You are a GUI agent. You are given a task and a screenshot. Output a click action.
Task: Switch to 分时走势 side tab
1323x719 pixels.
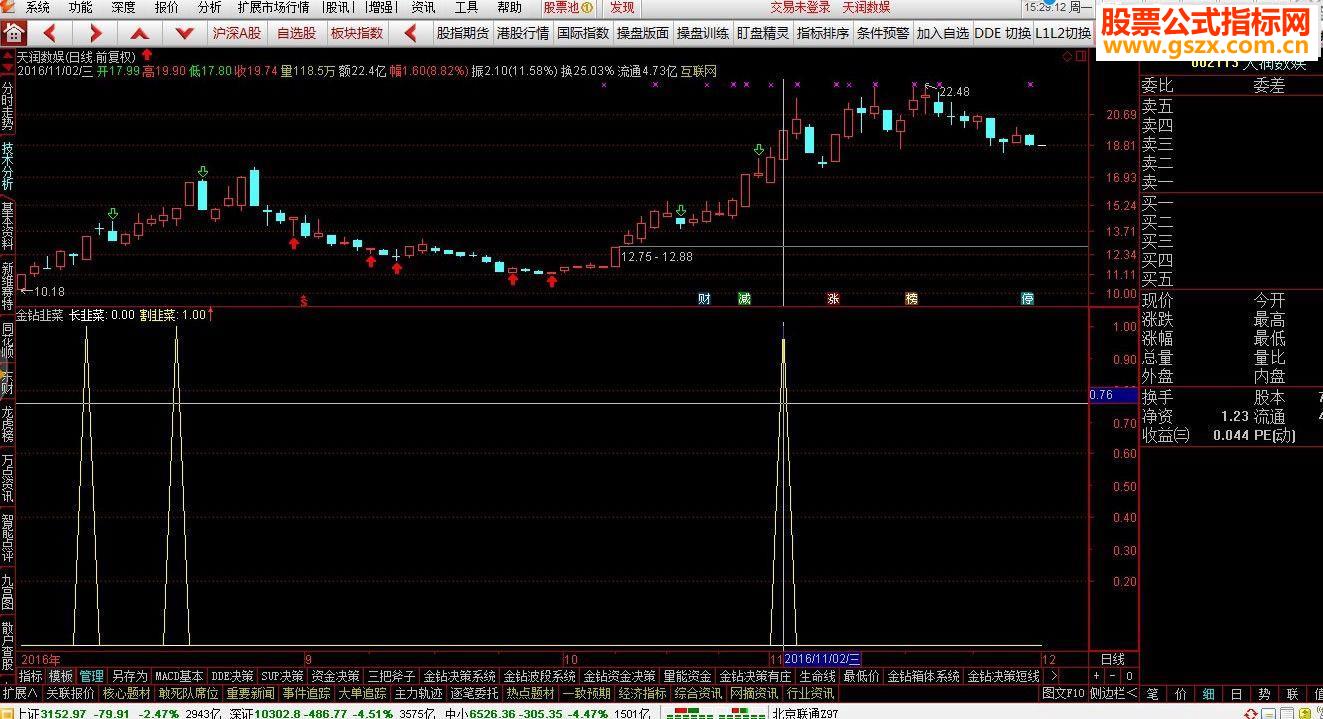7,105
